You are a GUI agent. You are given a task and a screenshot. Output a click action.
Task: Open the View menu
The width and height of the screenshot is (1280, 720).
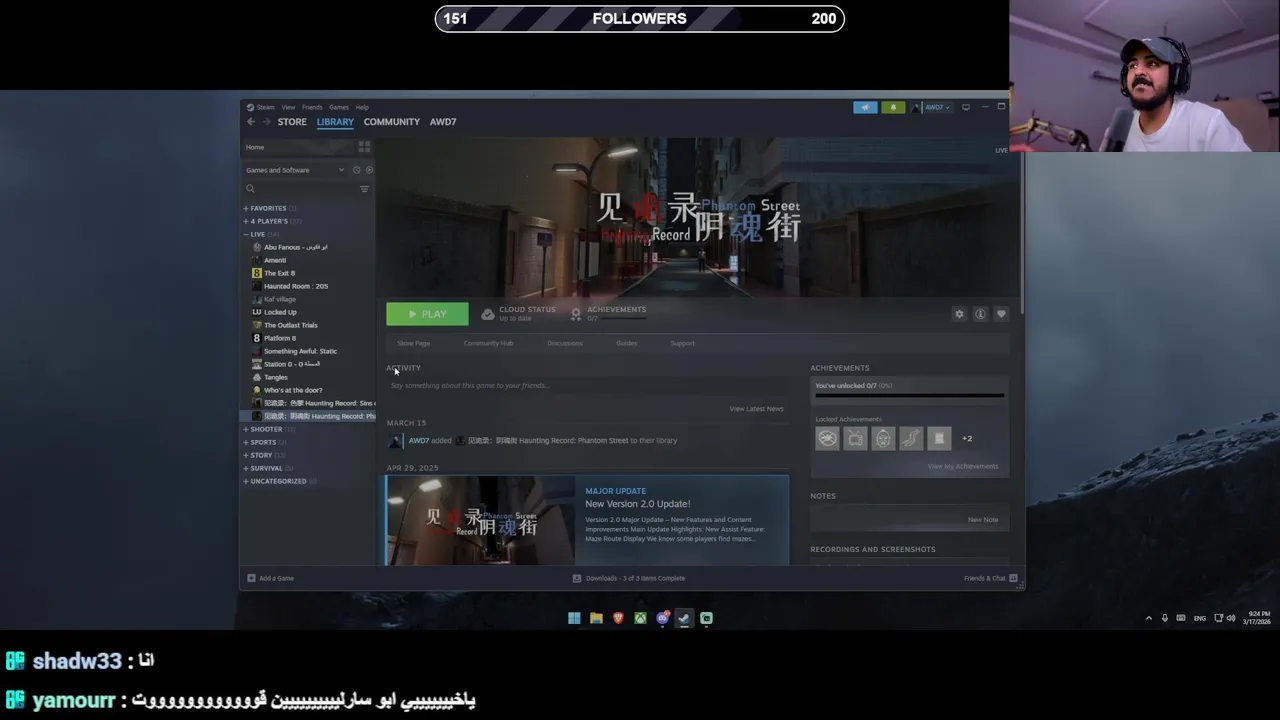click(288, 107)
